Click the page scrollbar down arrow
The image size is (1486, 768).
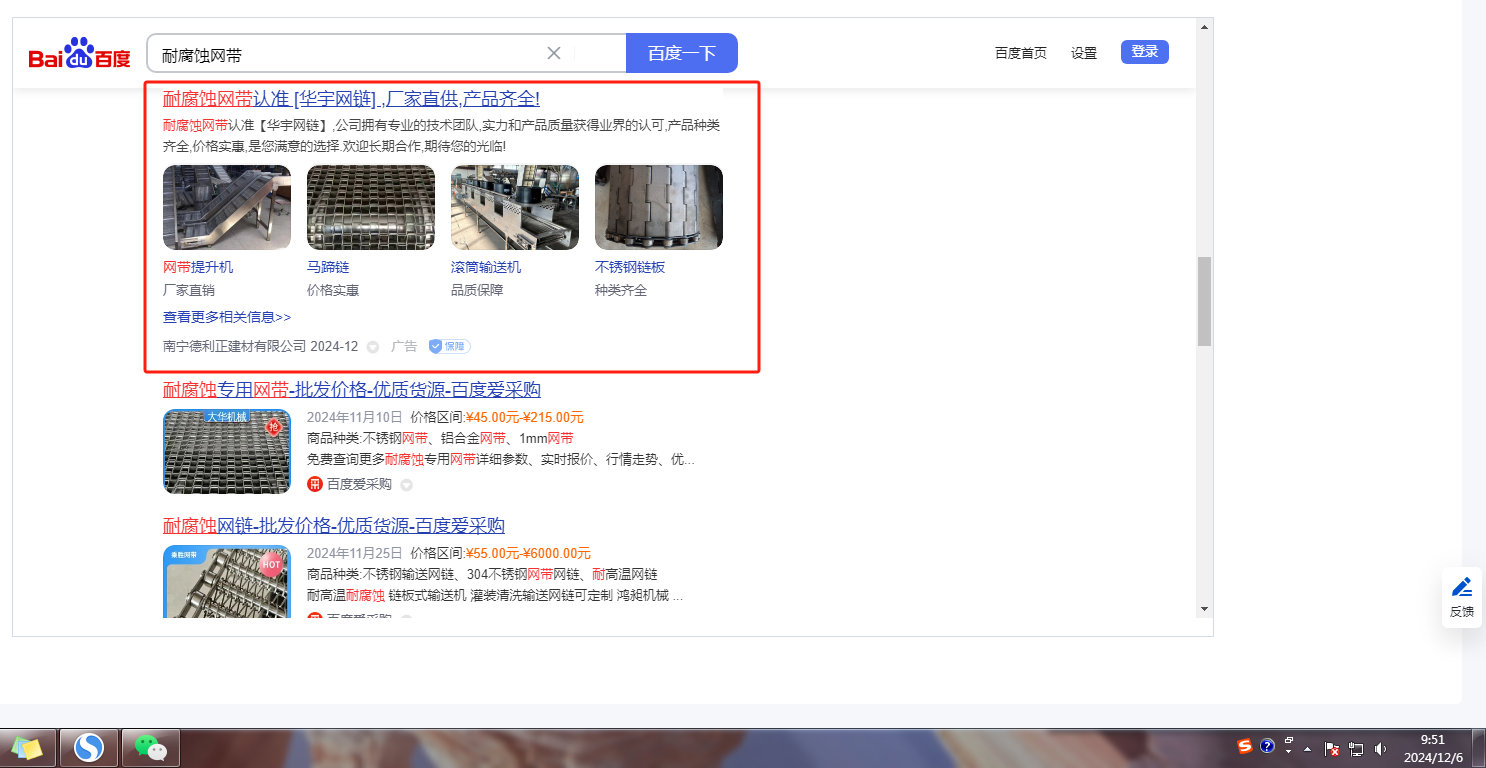coord(1204,609)
